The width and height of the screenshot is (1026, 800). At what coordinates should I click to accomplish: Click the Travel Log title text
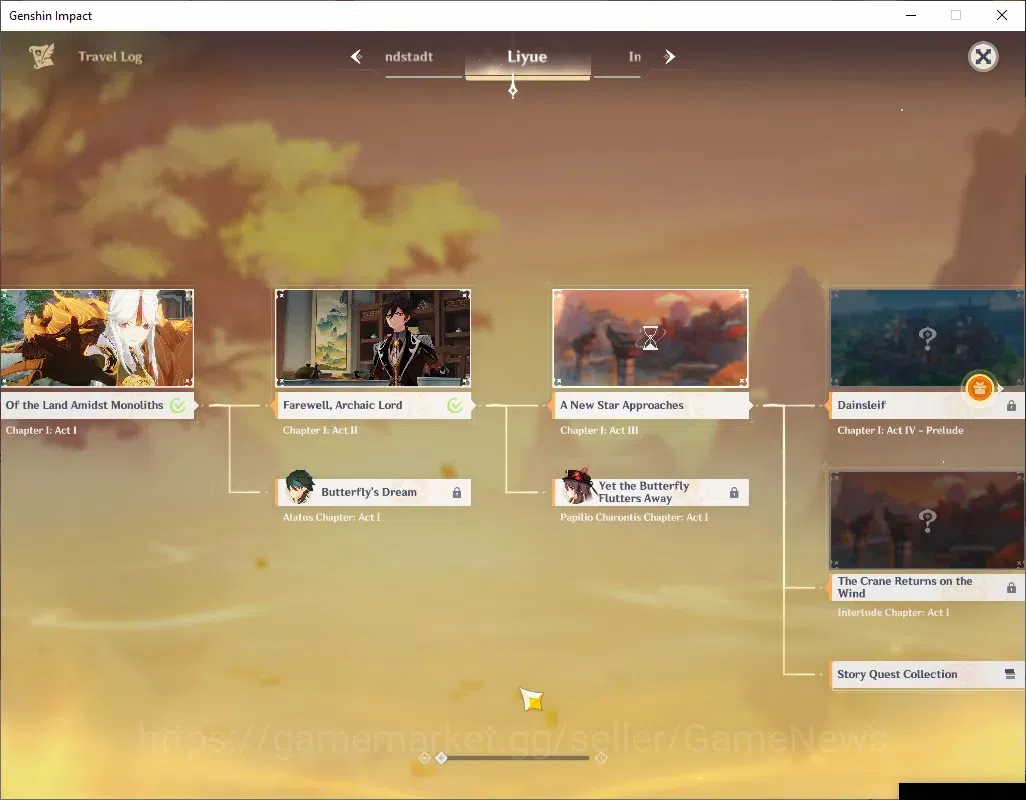[110, 57]
